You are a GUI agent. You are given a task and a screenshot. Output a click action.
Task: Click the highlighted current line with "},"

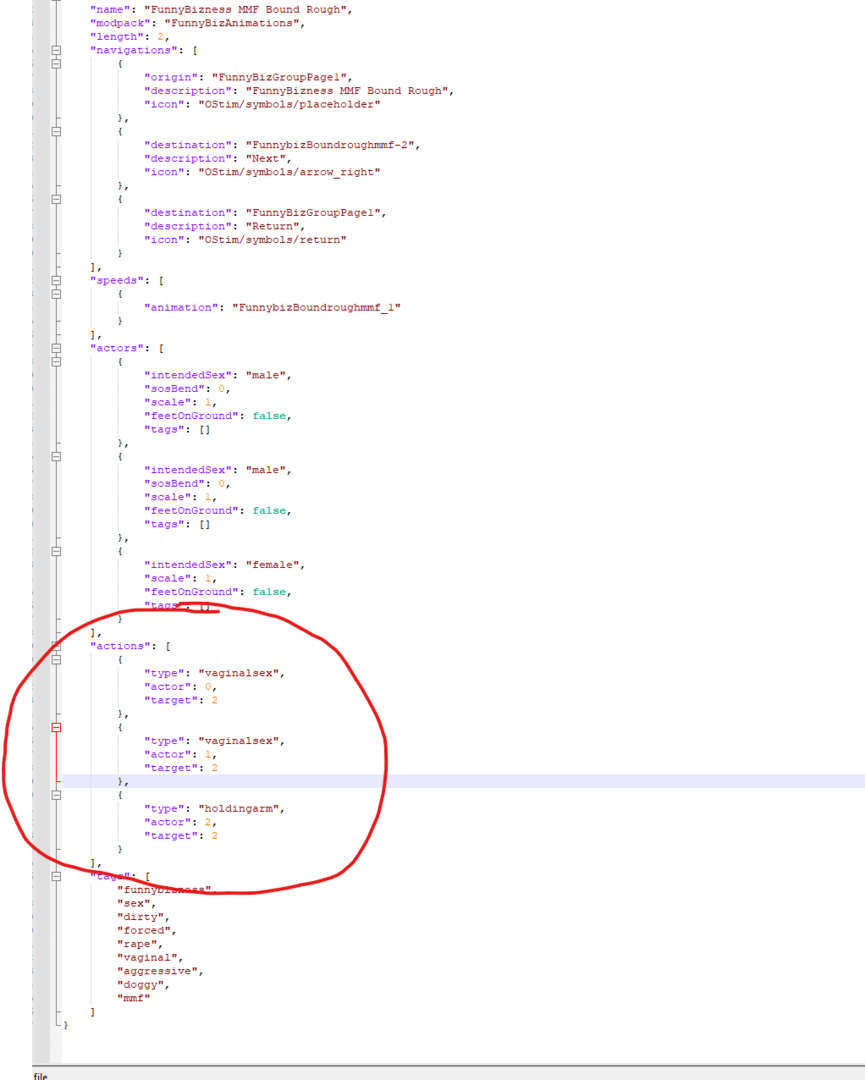click(463, 782)
